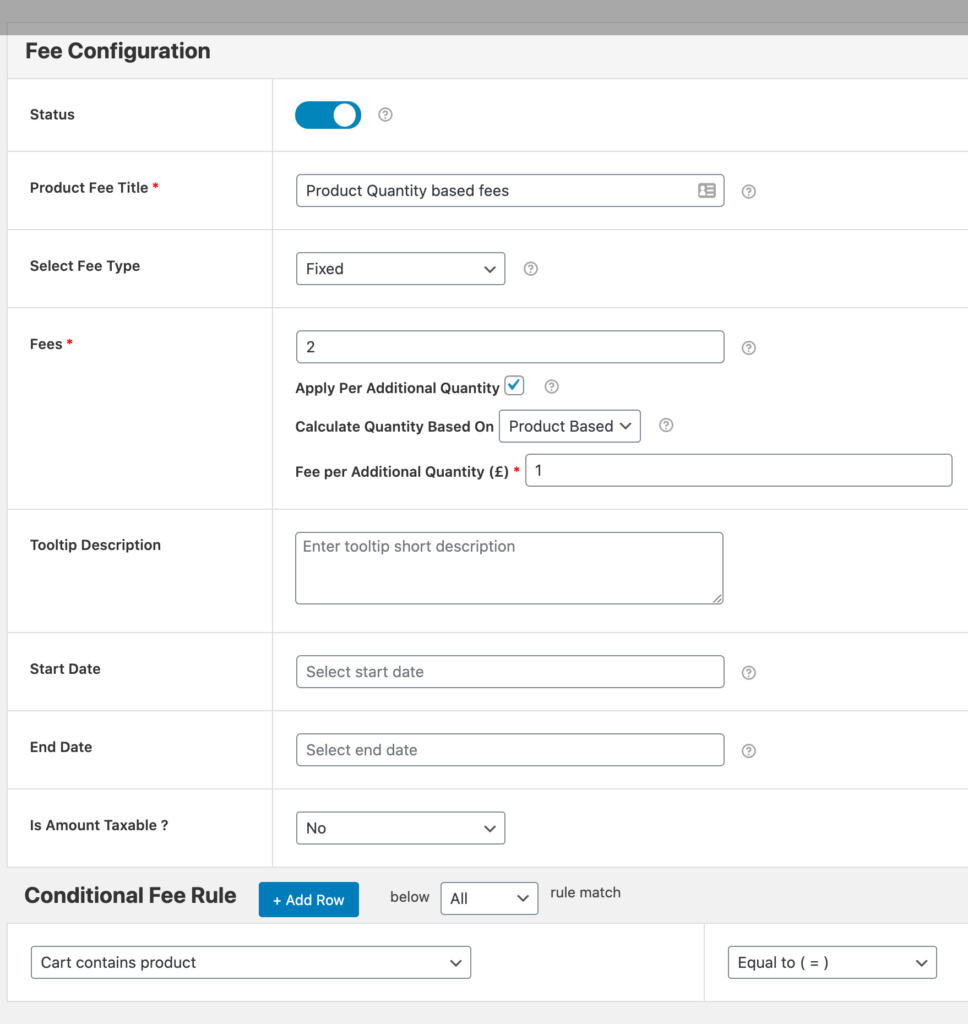Click the Start Date label
This screenshot has height=1024, width=968.
65,669
